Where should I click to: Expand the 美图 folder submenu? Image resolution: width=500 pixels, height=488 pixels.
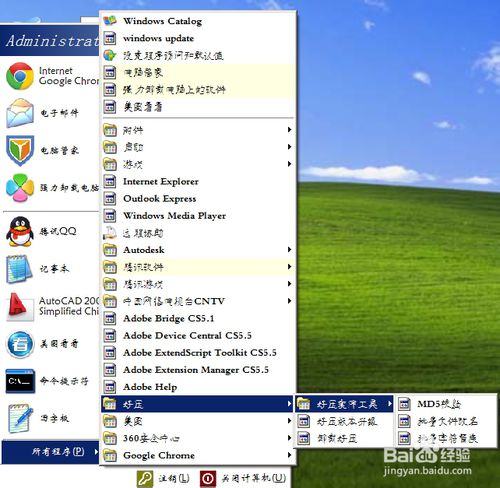coord(198,421)
